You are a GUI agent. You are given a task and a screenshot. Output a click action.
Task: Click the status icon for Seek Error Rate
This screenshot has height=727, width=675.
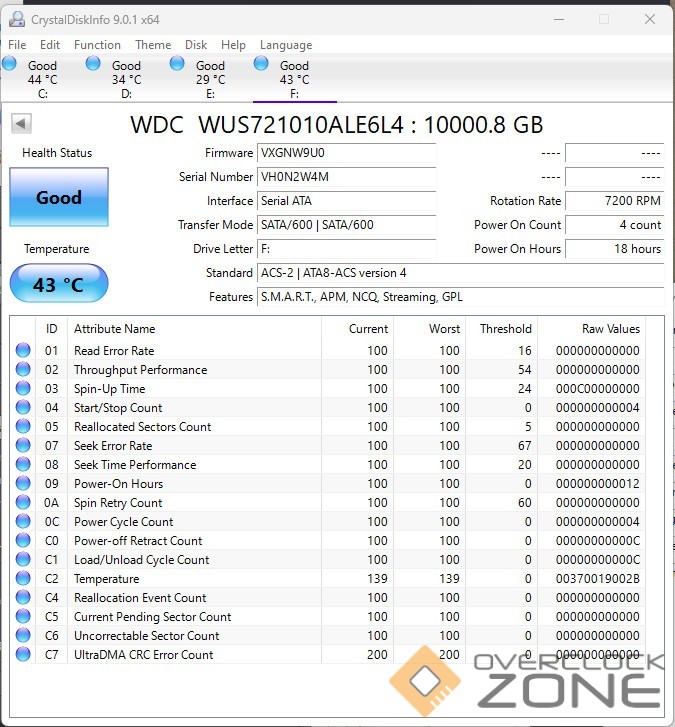tap(23, 445)
